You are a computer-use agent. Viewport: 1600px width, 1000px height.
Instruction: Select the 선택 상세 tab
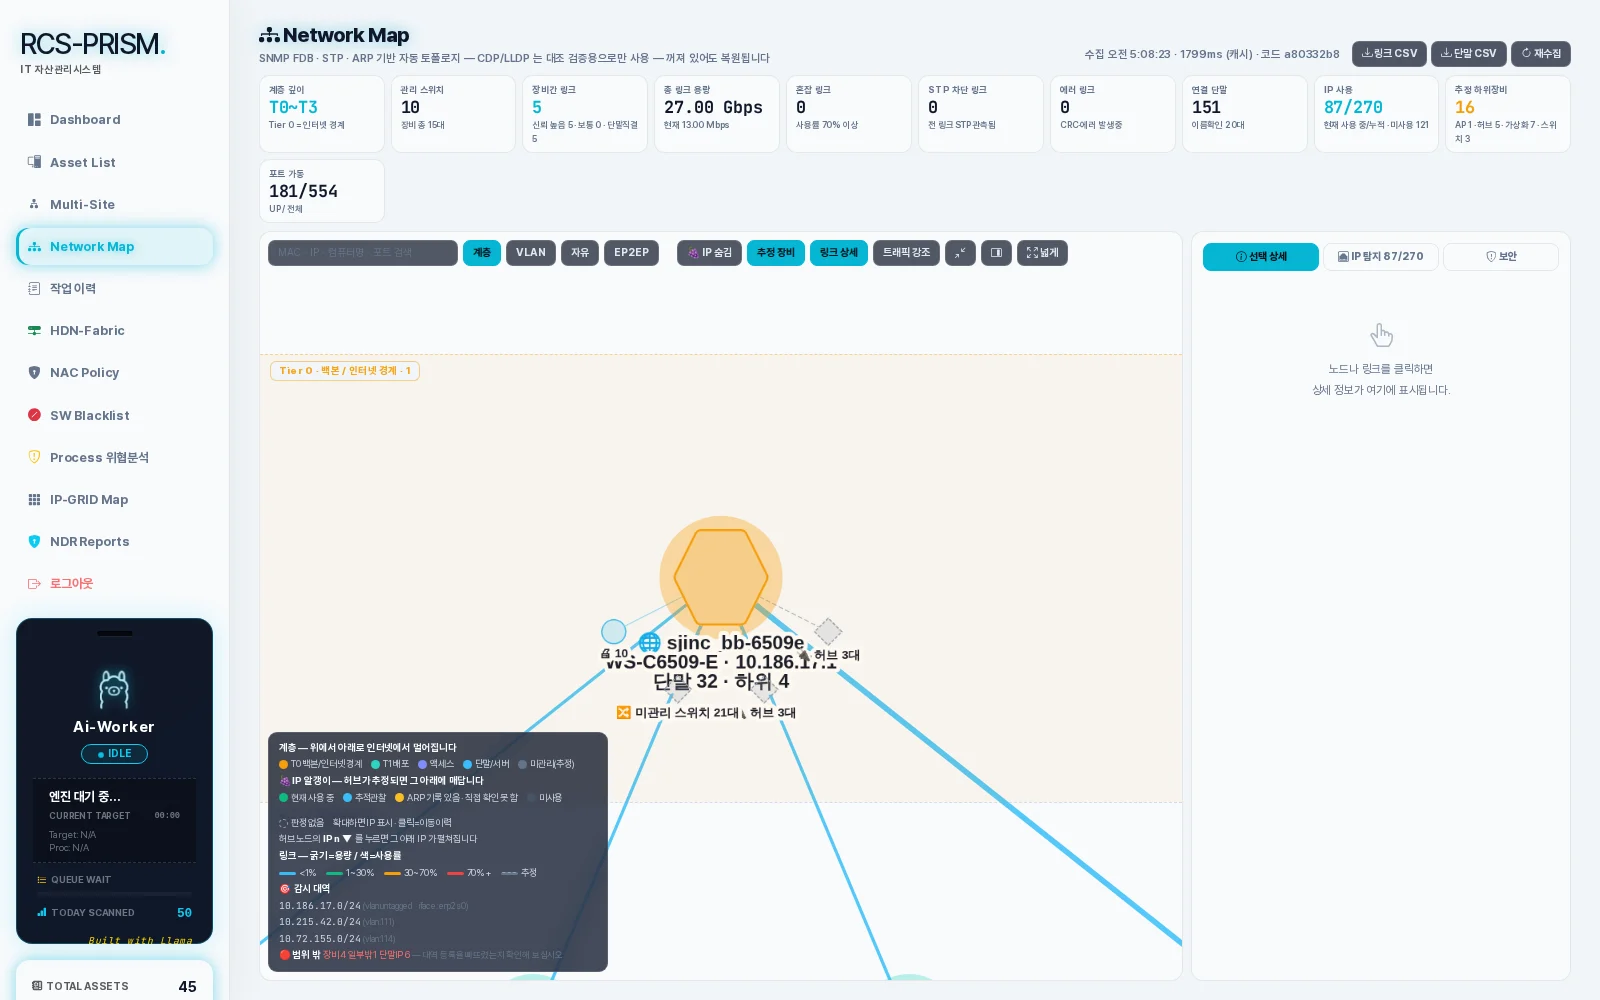point(1261,257)
